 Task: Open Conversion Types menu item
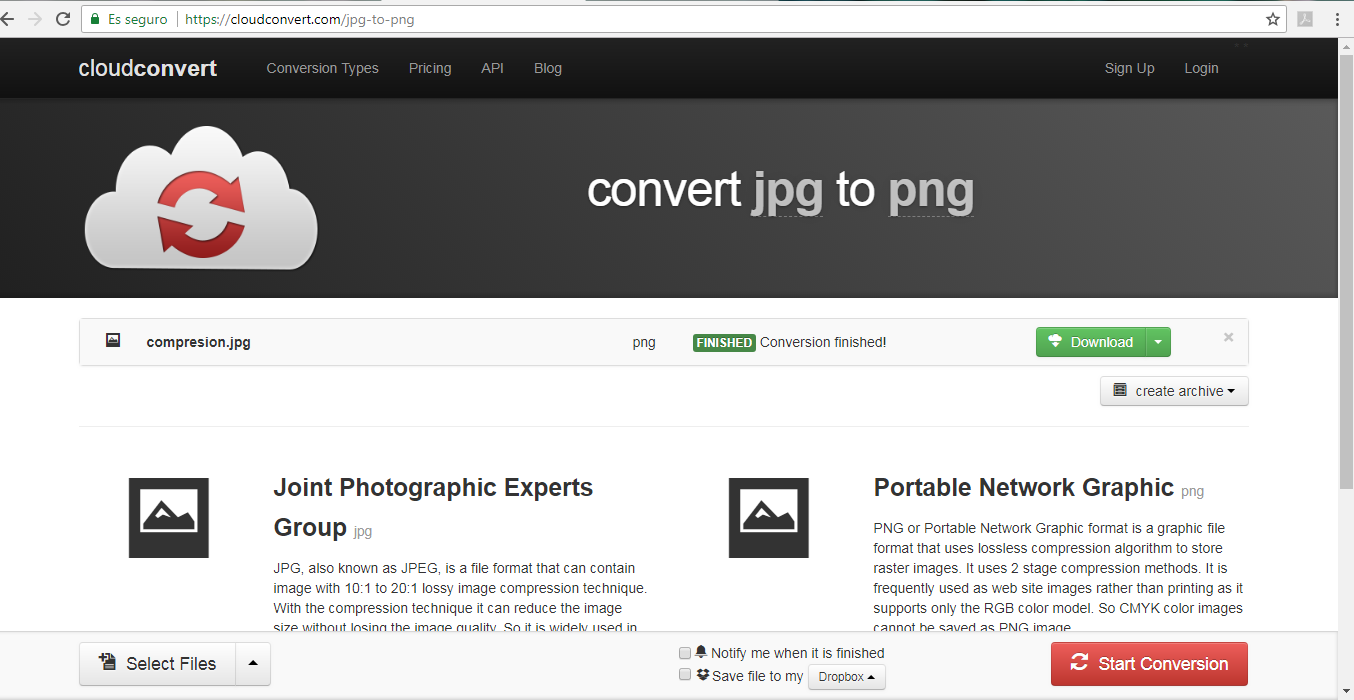point(322,68)
